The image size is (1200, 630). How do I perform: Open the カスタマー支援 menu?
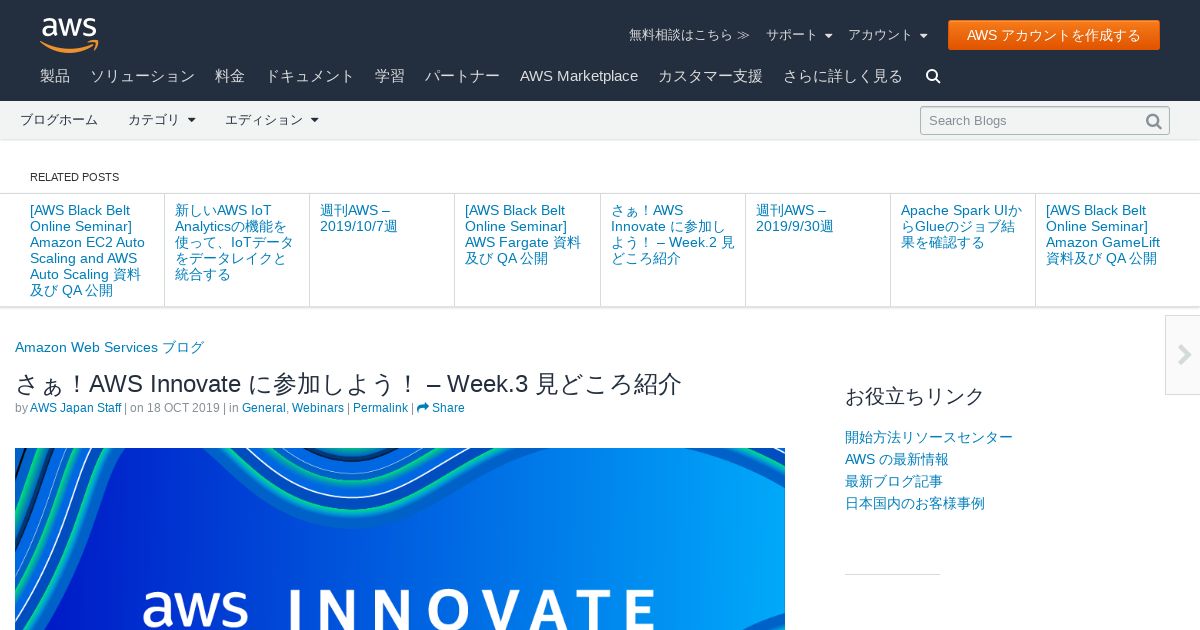tap(710, 76)
